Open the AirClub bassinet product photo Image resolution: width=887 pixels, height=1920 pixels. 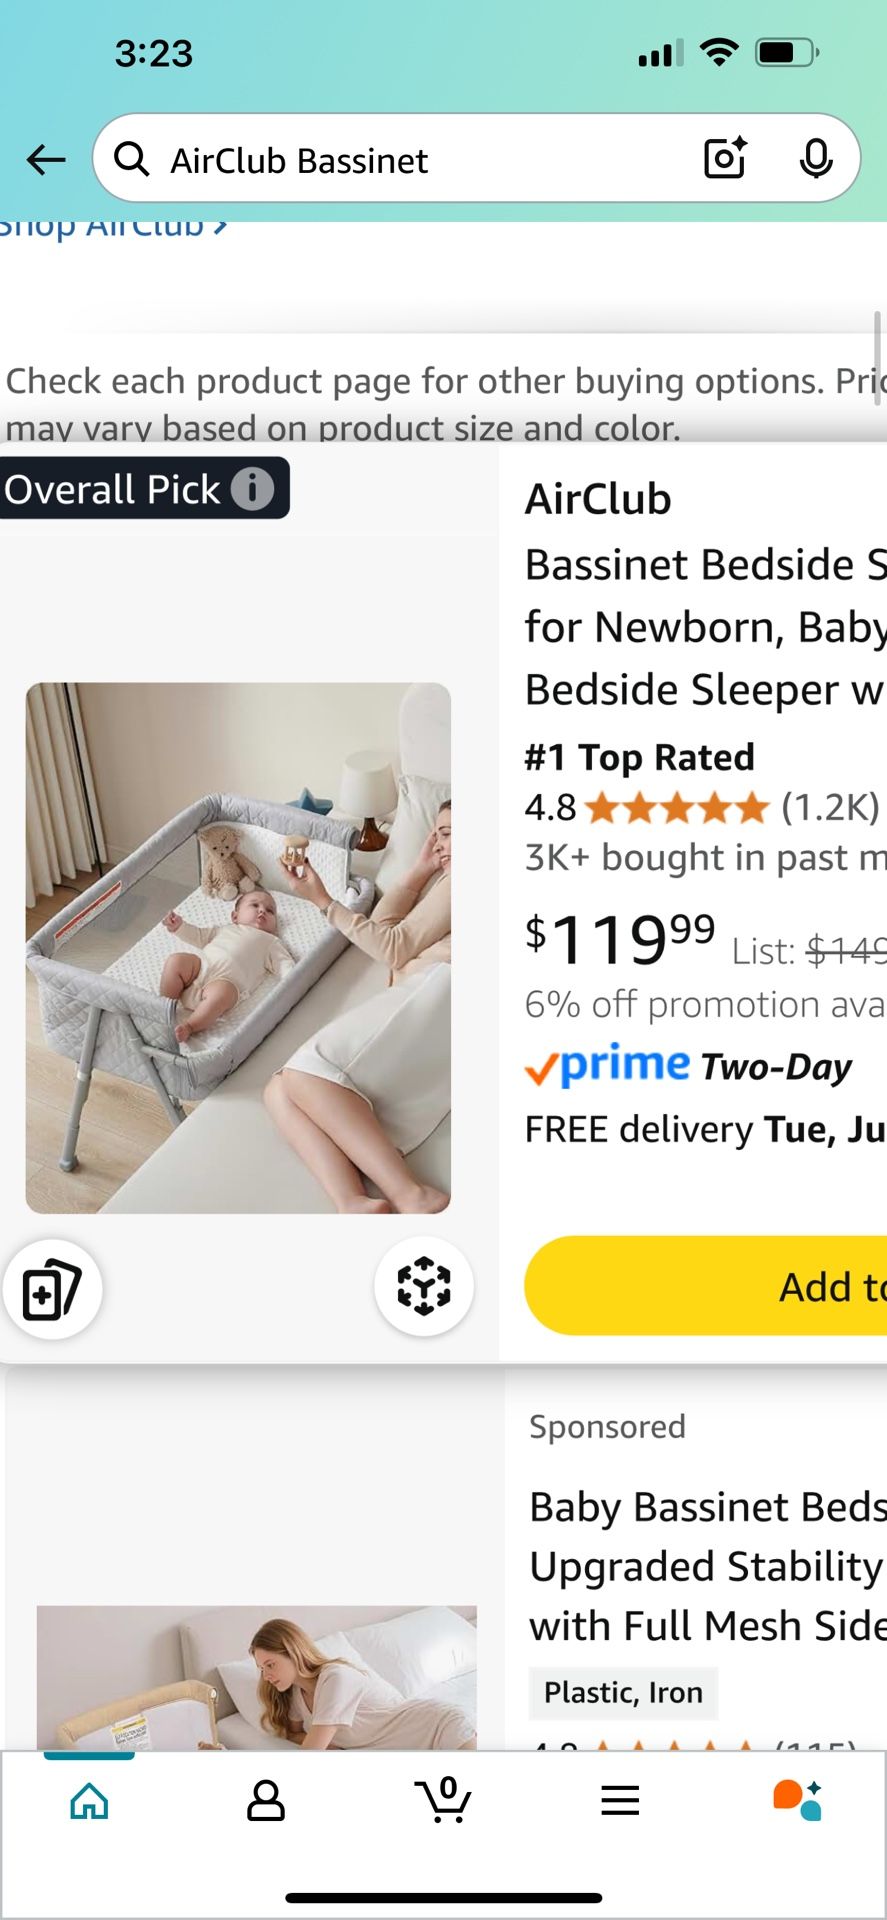pos(238,948)
